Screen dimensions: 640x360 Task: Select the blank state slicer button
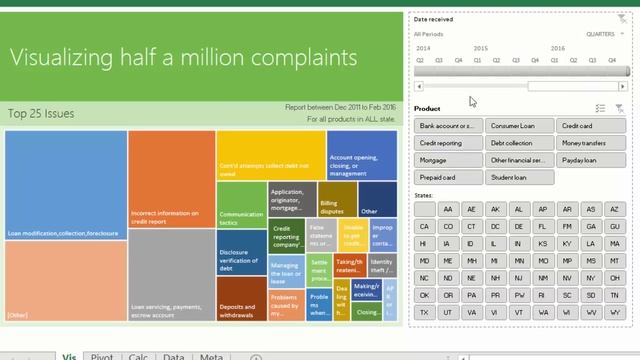click(x=424, y=209)
